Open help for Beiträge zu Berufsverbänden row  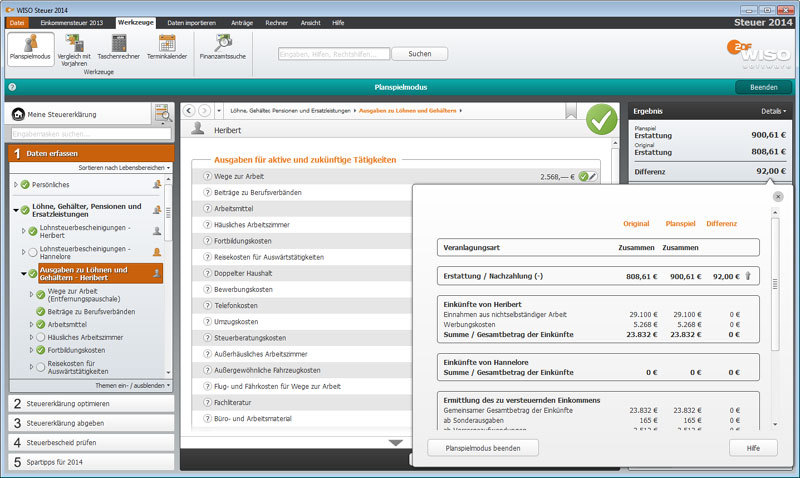[207, 192]
